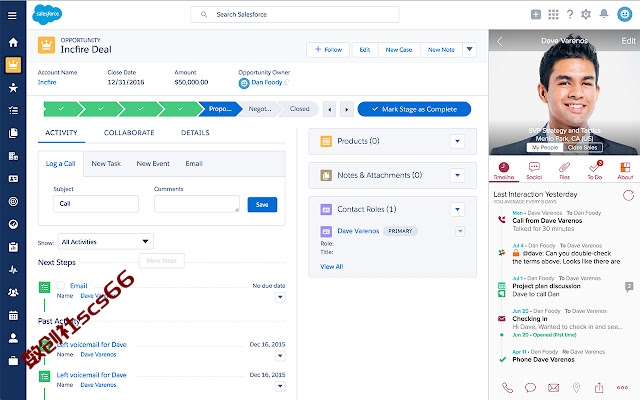Select the New Task tab
This screenshot has width=640, height=400.
(x=106, y=164)
